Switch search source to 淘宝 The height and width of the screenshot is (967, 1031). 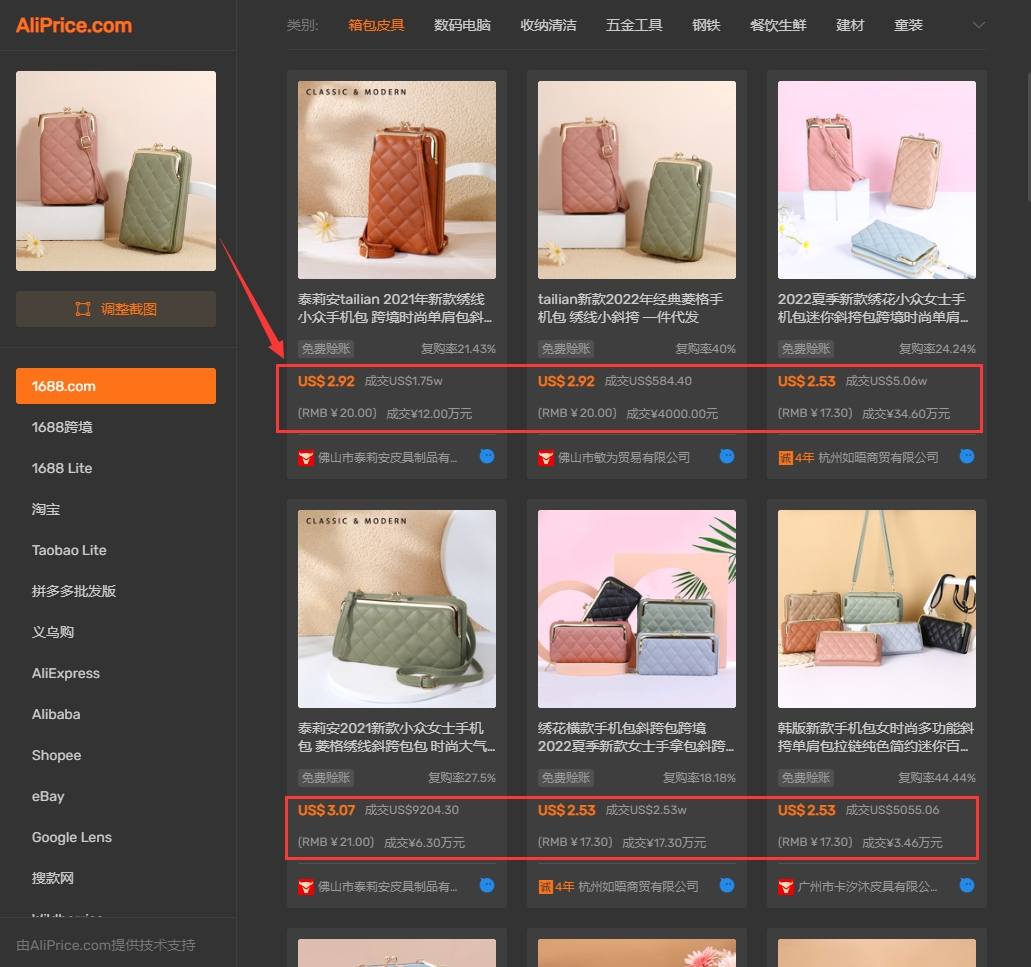point(46,509)
